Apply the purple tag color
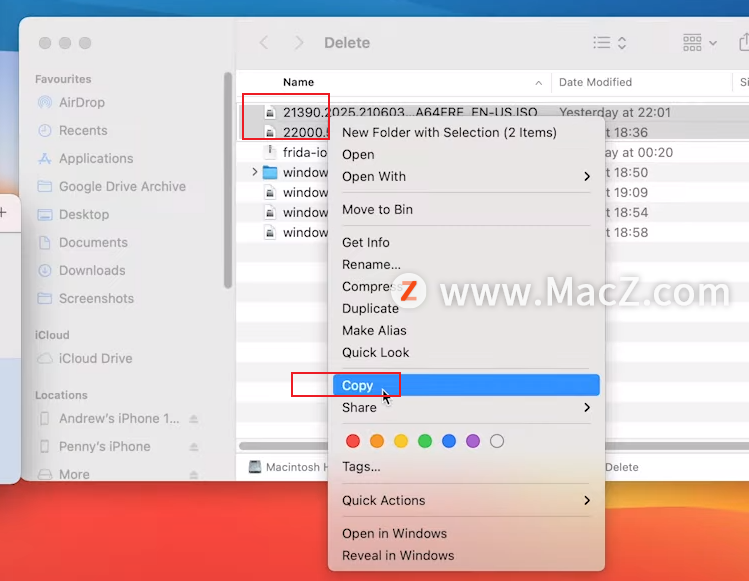The width and height of the screenshot is (749, 581). point(473,441)
